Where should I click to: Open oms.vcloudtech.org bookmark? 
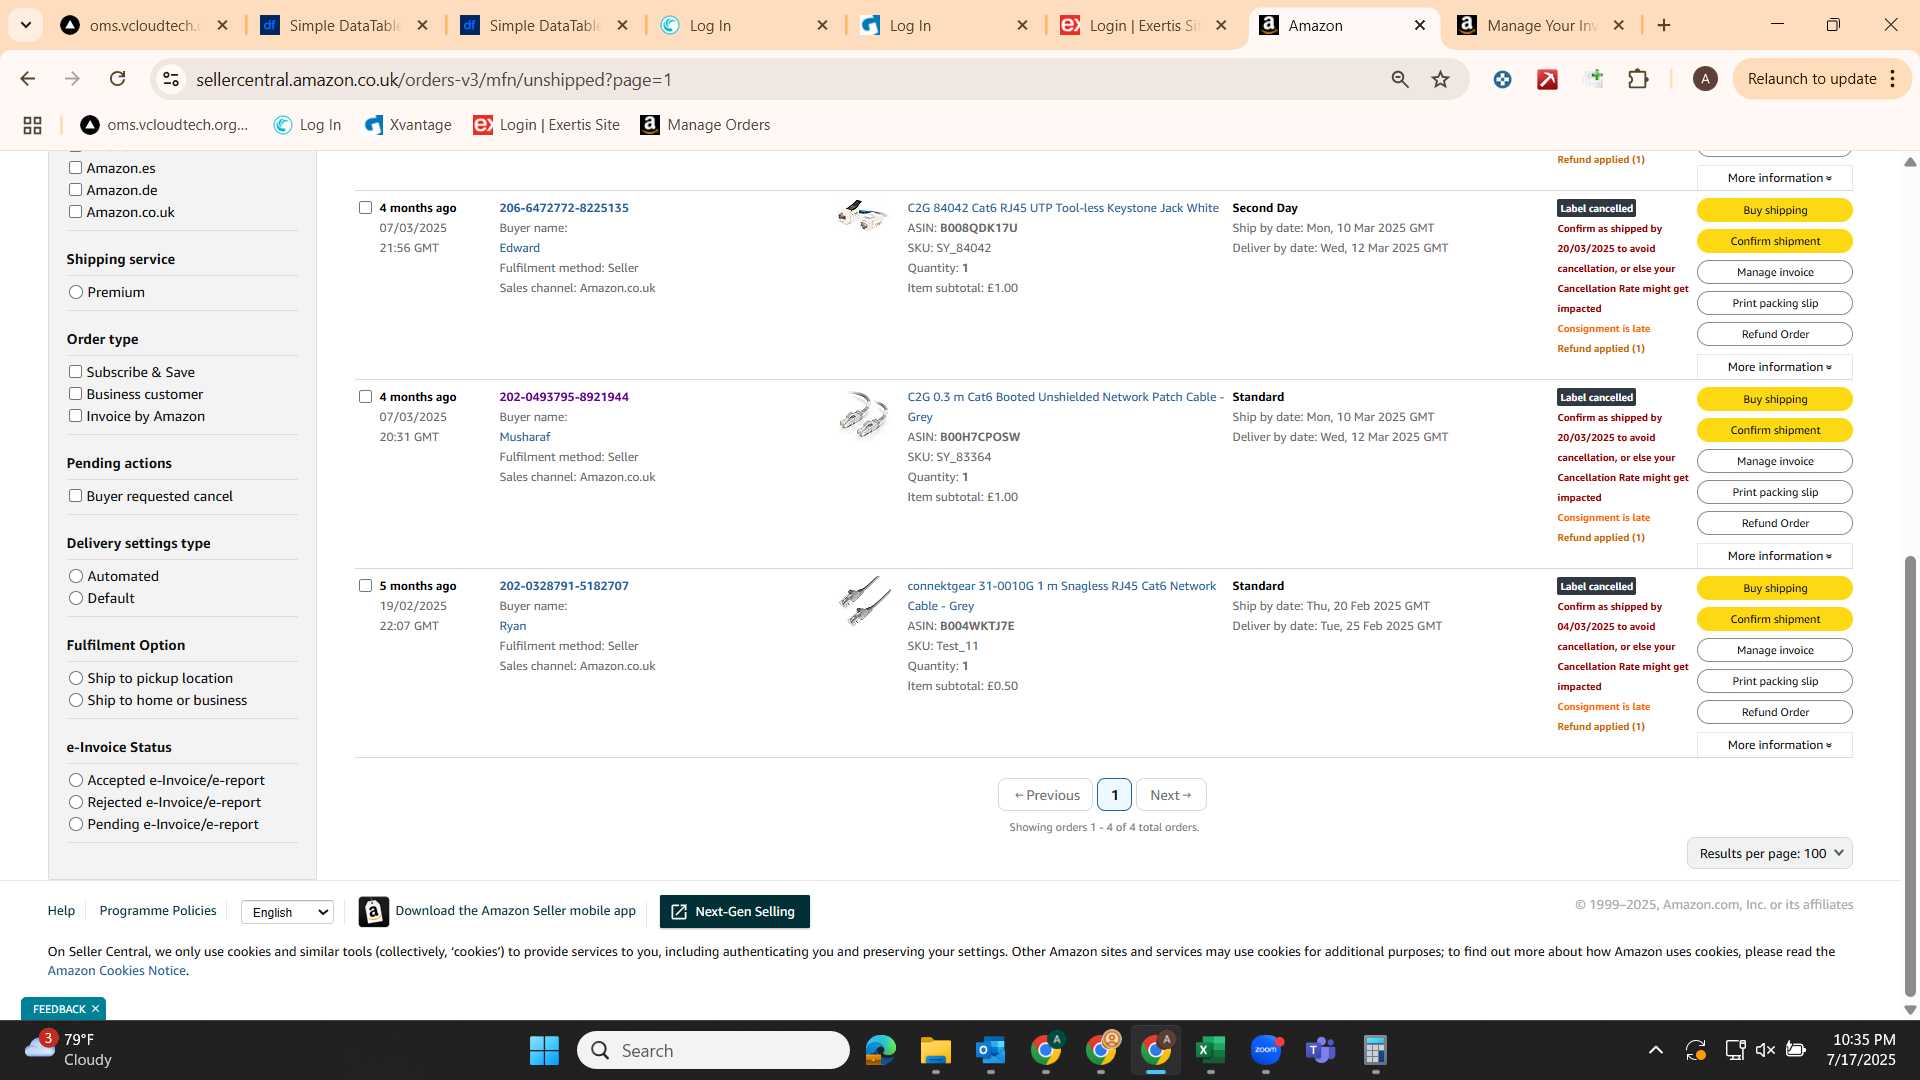point(165,125)
